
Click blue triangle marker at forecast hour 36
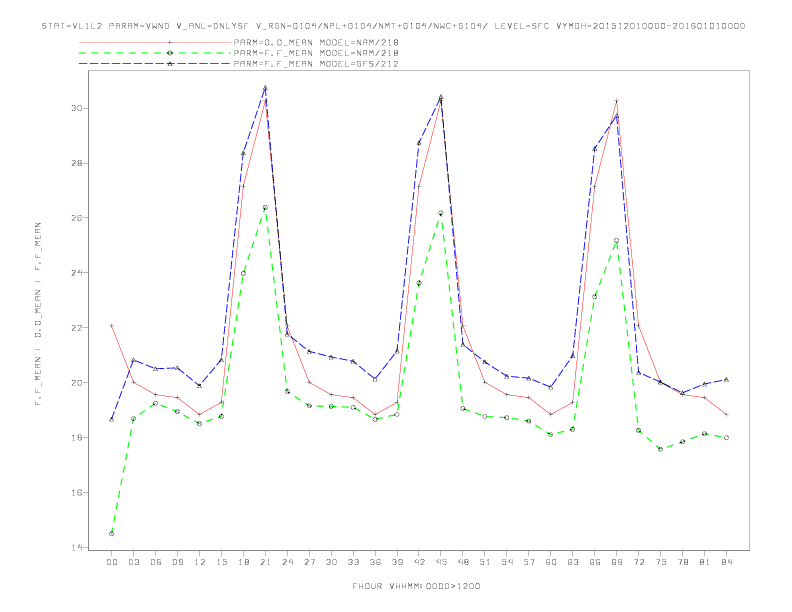pos(375,379)
